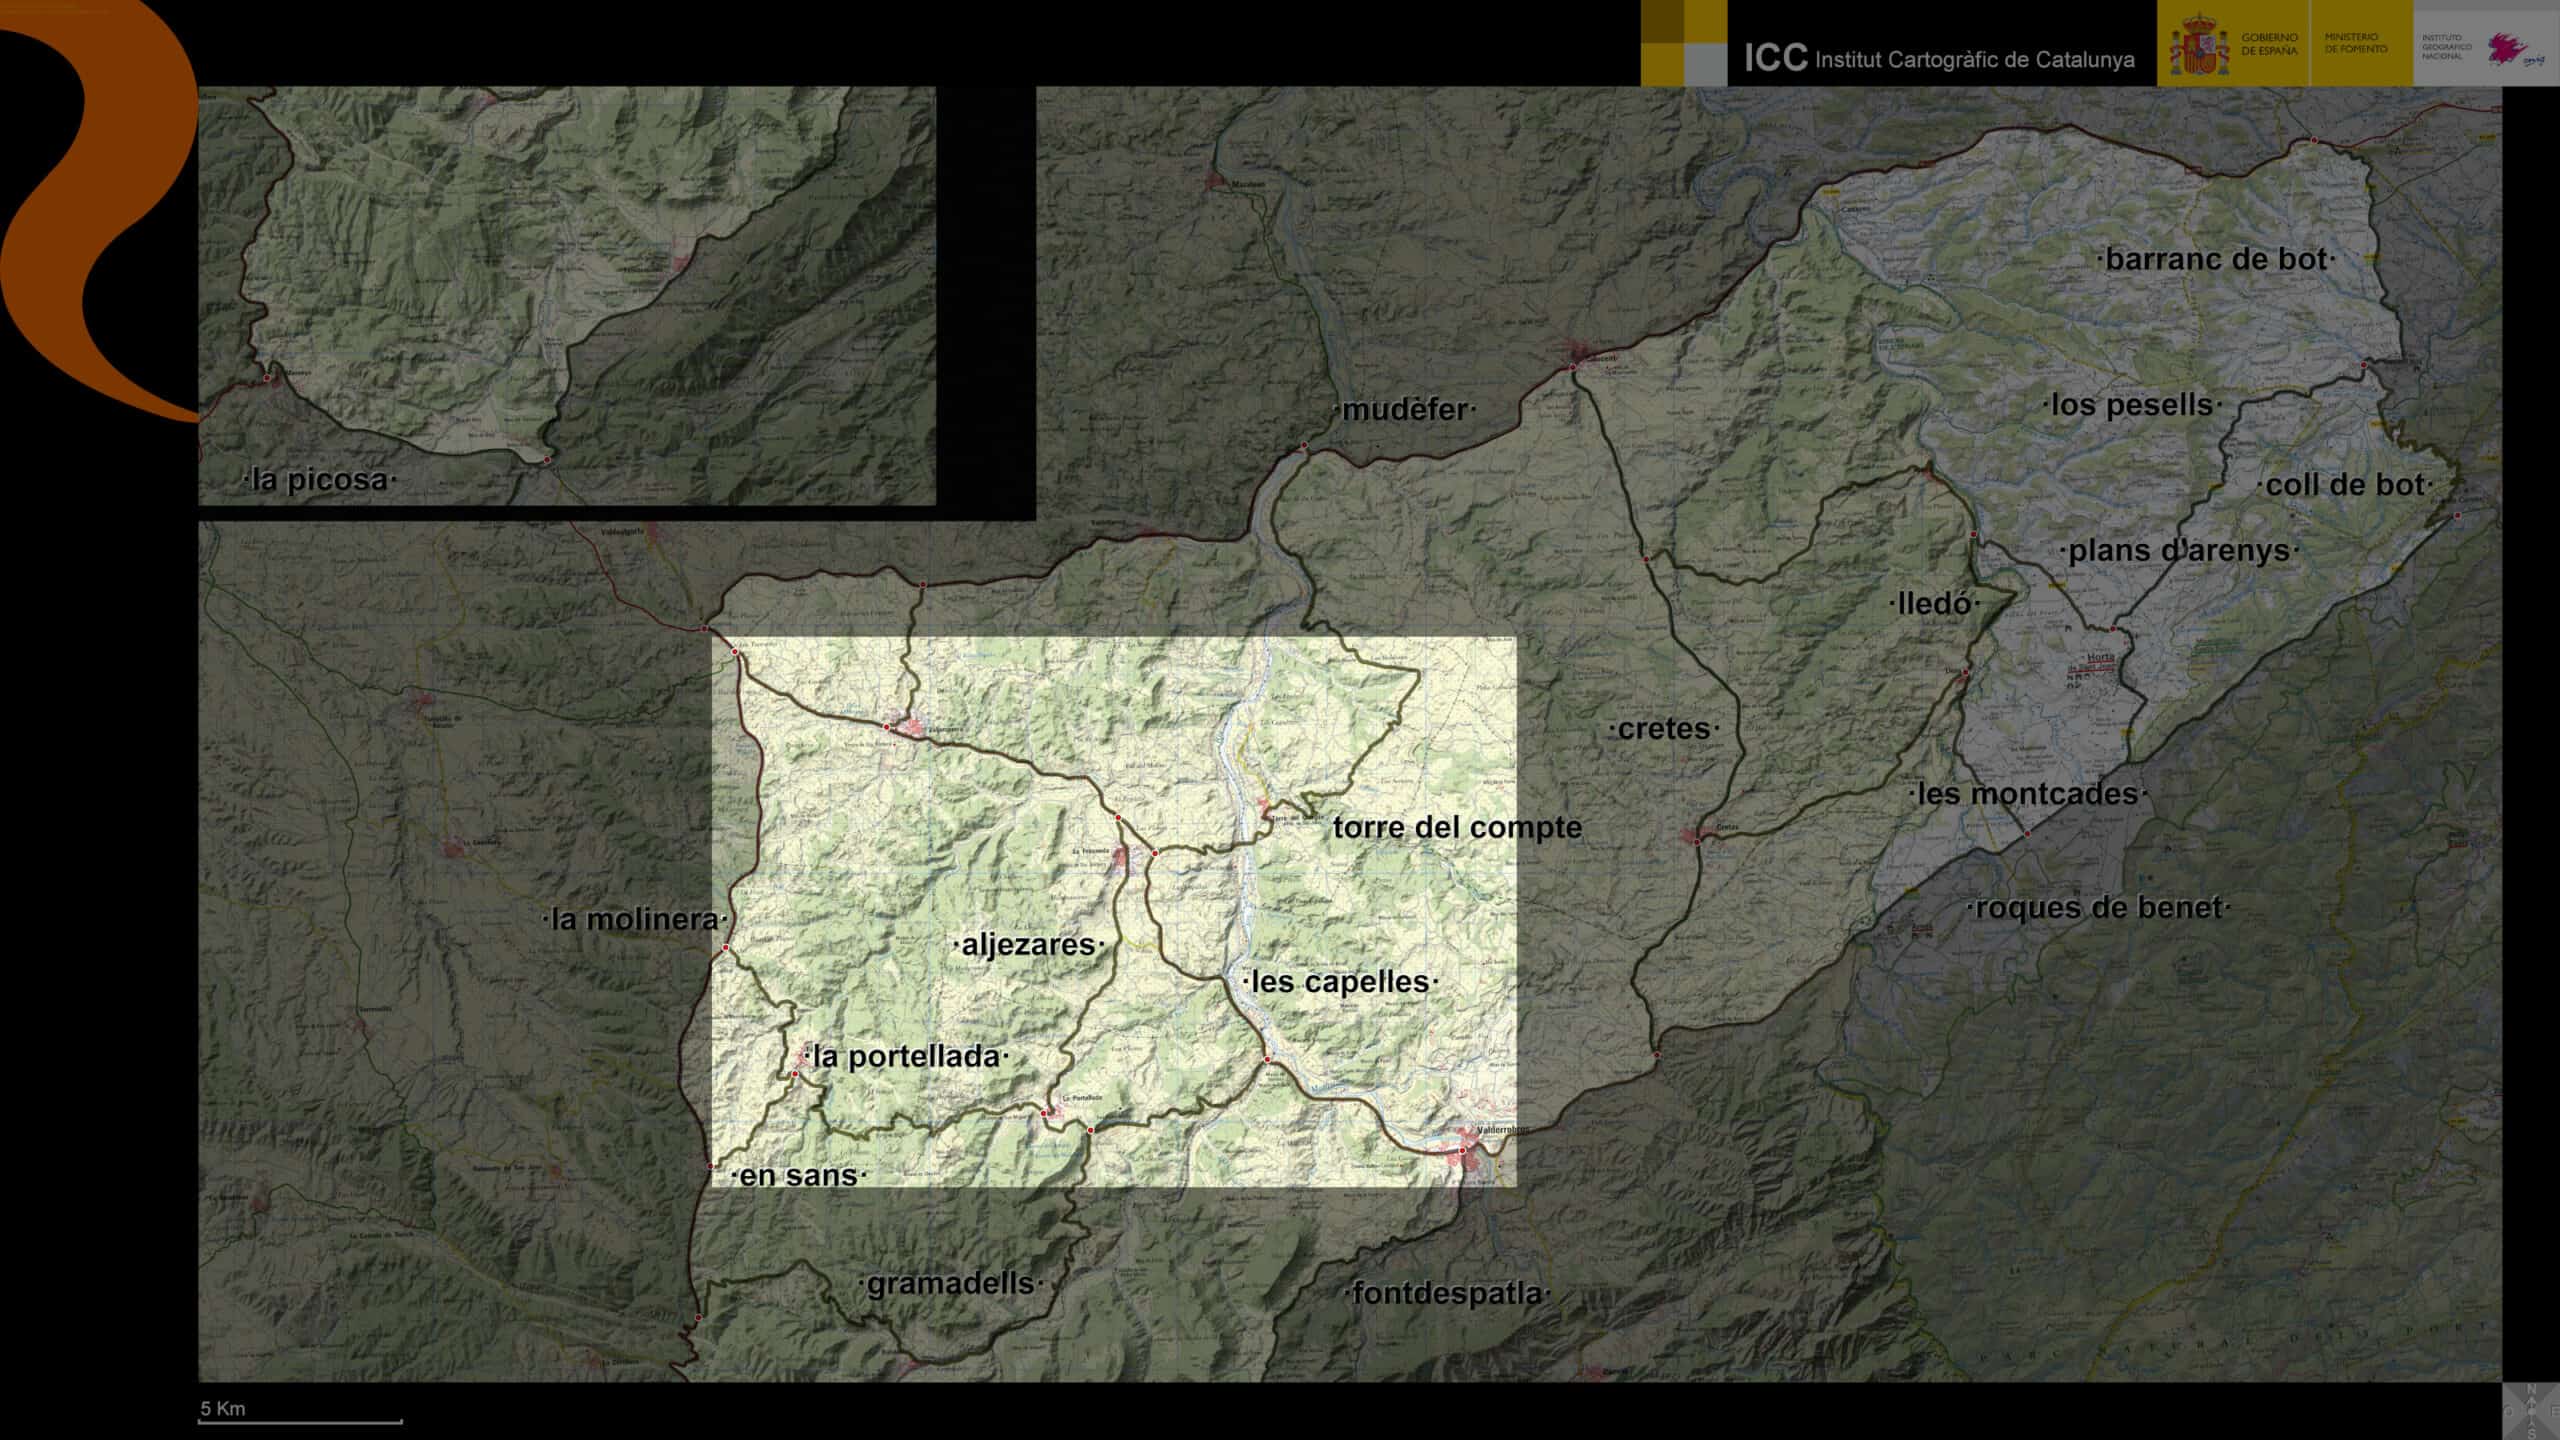Click the 'mudéfer' place label
Screen dimensions: 2560x1440
click(1404, 410)
